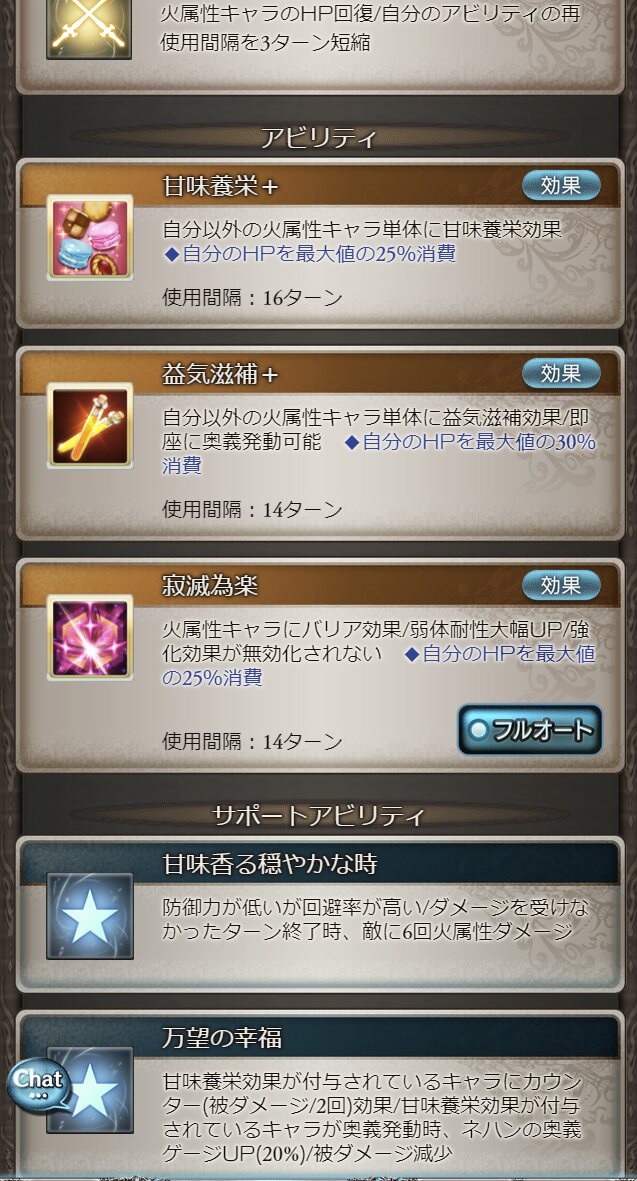Tap the 使用間隔：14ターン text under 益気滋補＋
The height and width of the screenshot is (1181, 637).
(252, 510)
